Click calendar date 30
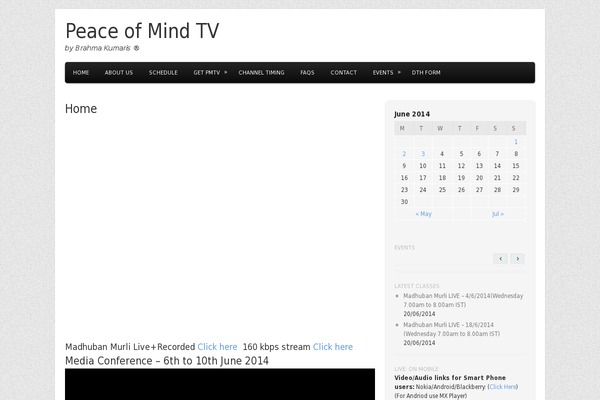The width and height of the screenshot is (600, 400). [404, 202]
